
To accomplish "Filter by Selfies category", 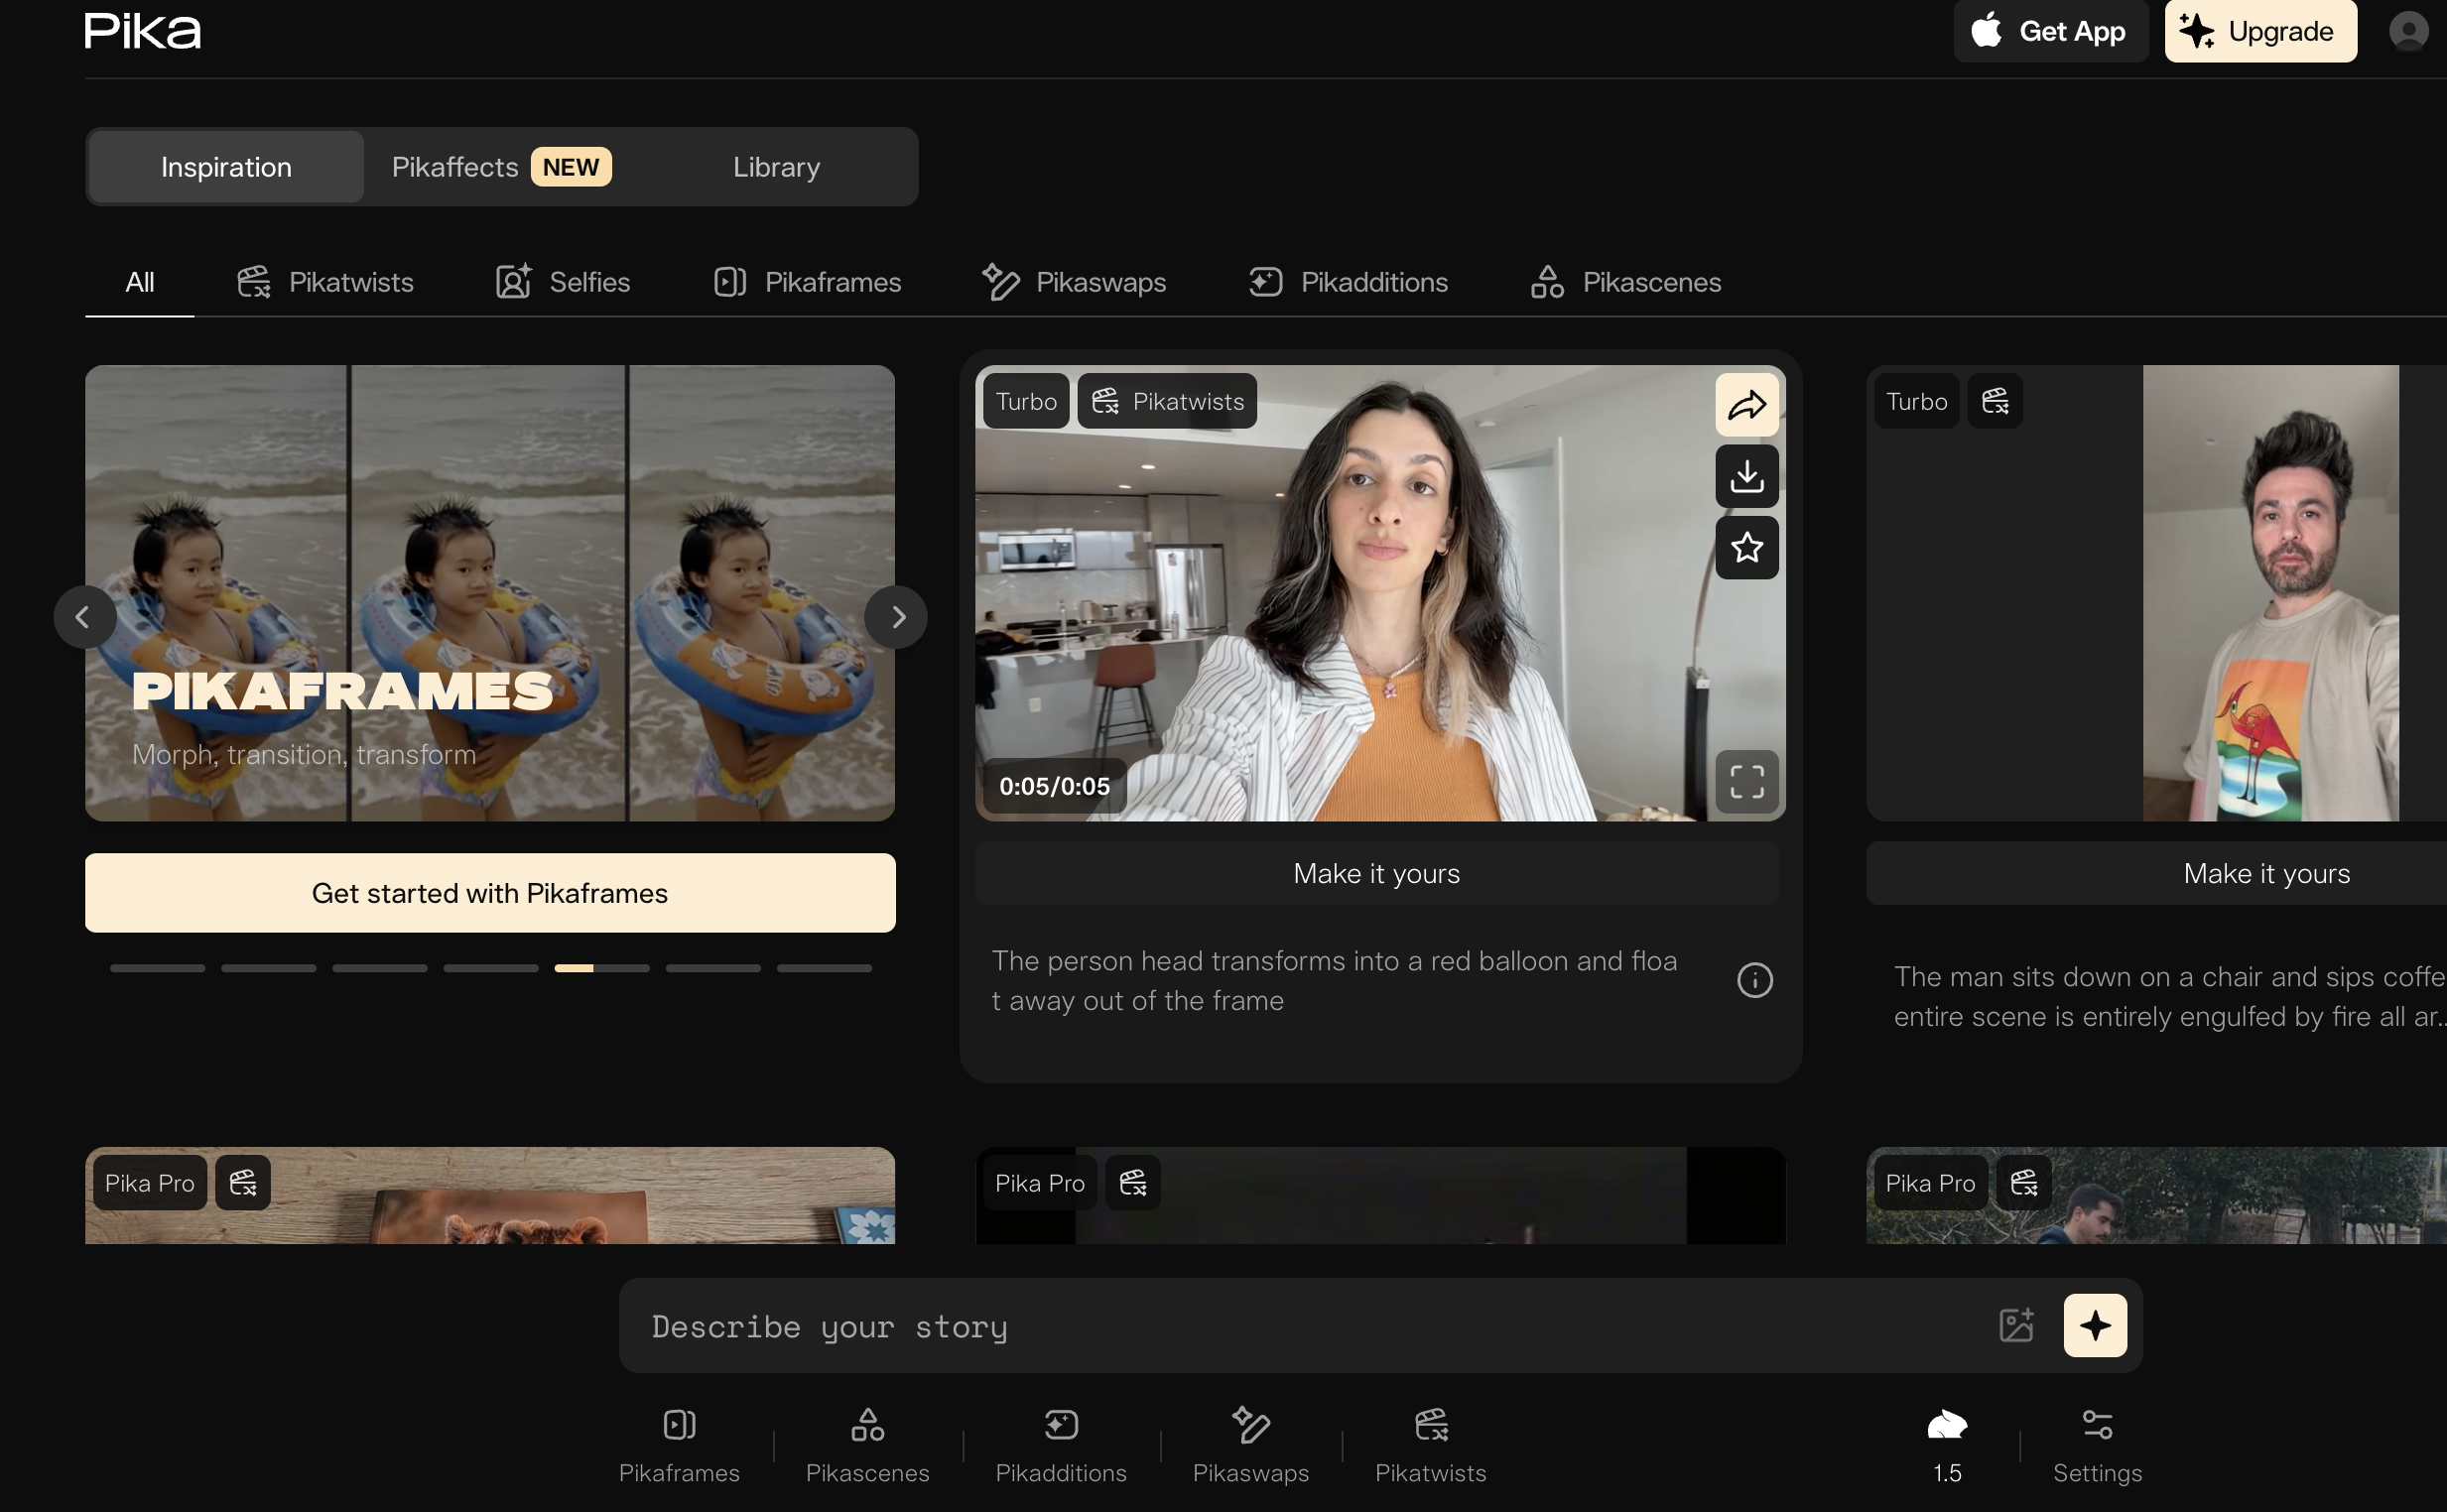I will (563, 282).
